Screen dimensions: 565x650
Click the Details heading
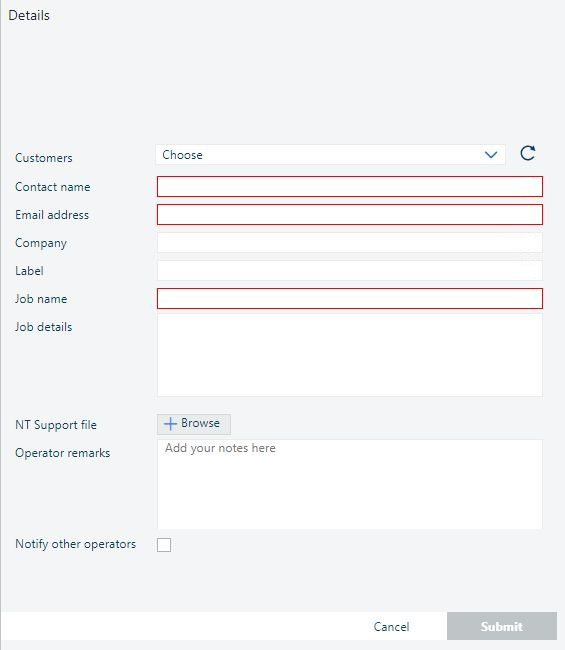coord(29,15)
